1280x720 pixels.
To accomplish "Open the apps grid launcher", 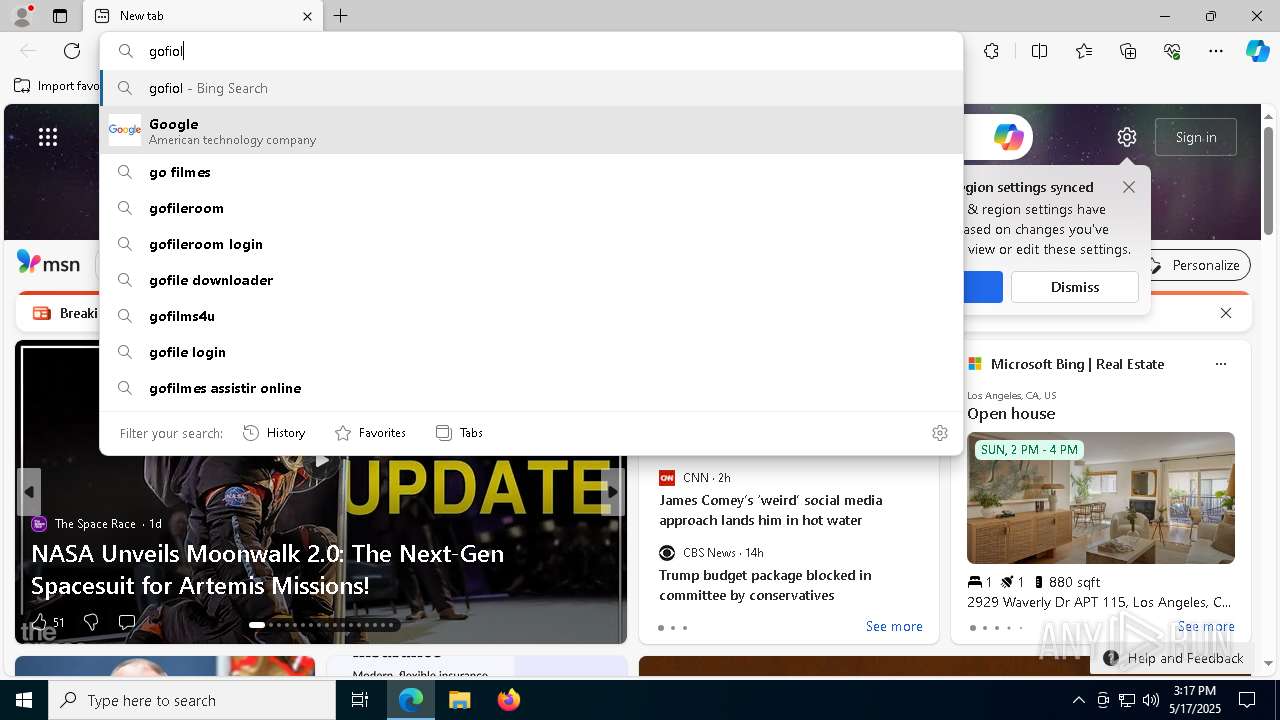I will click(x=48, y=137).
